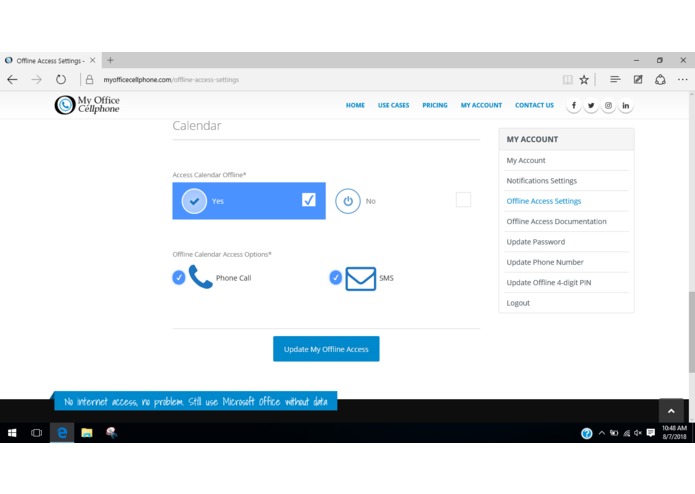Click Update My Offline Access button

click(326, 349)
